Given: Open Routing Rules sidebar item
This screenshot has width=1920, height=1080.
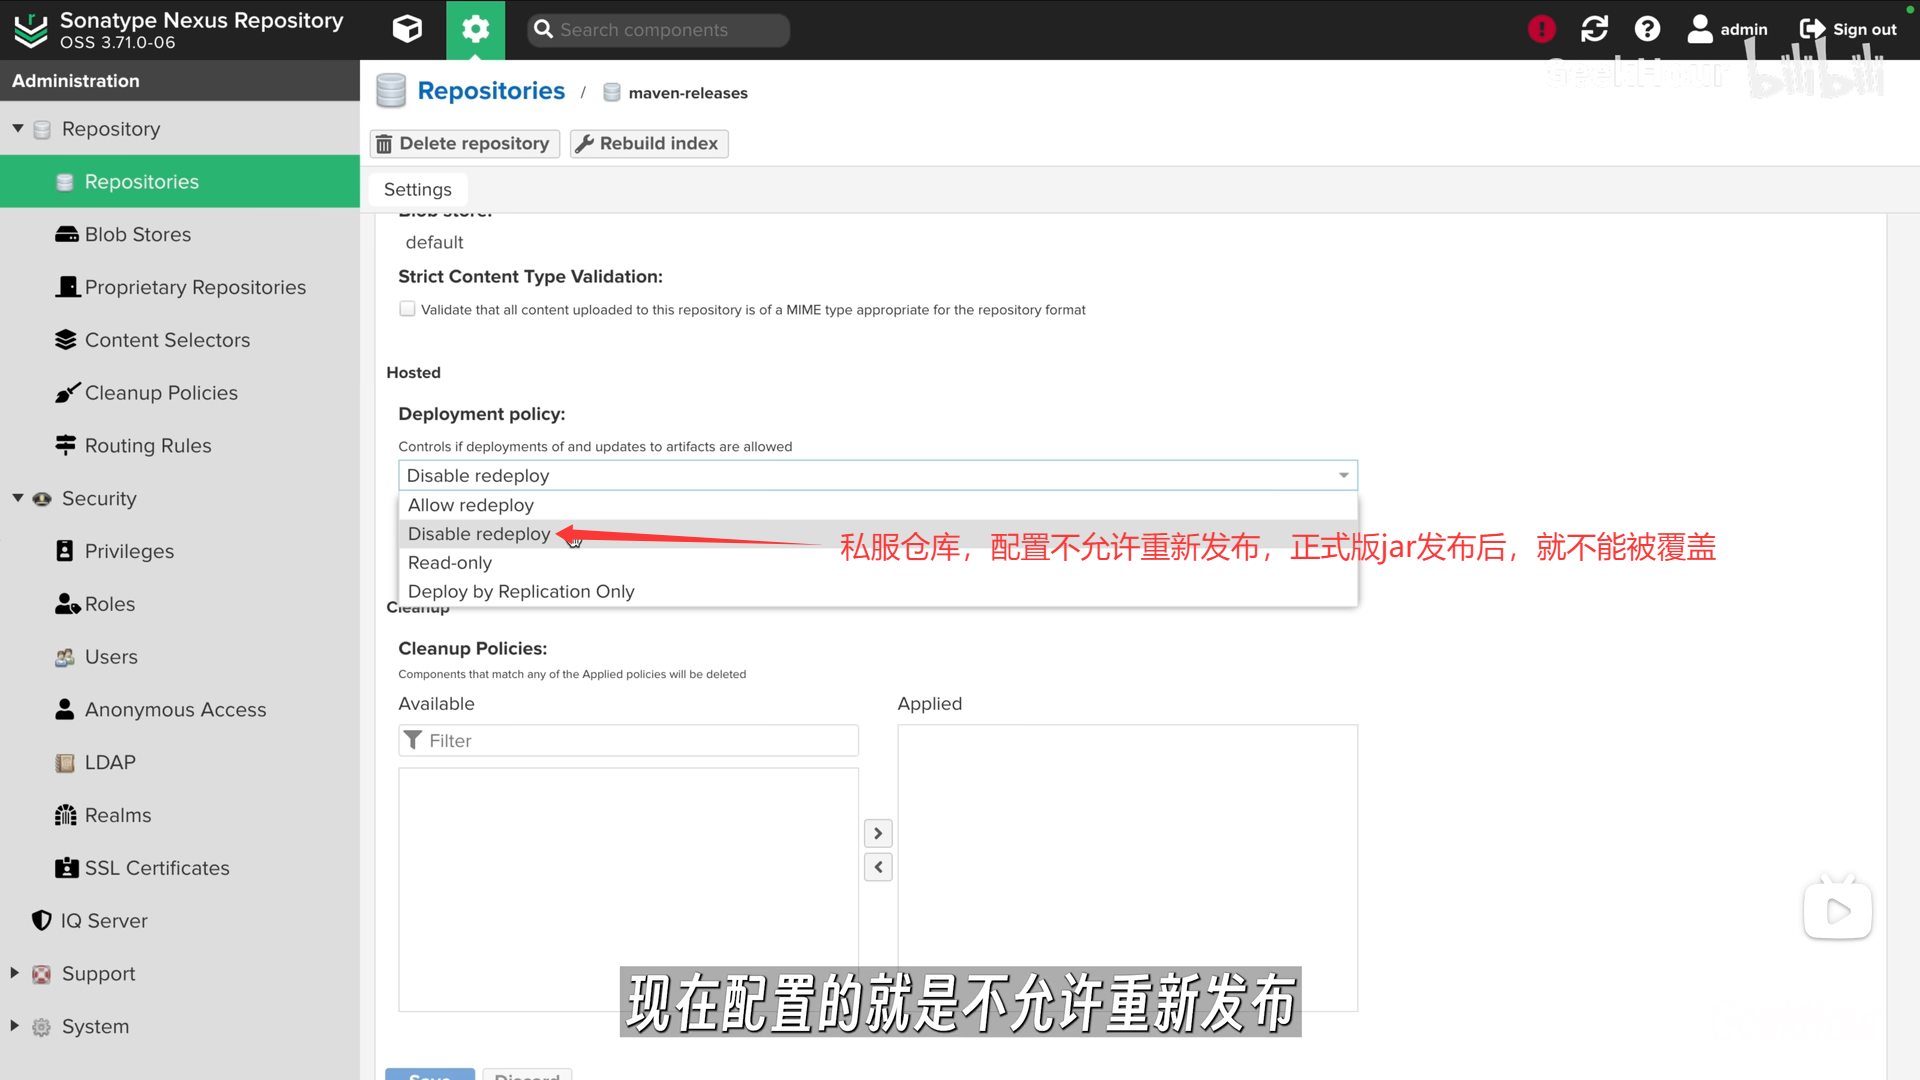Looking at the screenshot, I should tap(180, 446).
